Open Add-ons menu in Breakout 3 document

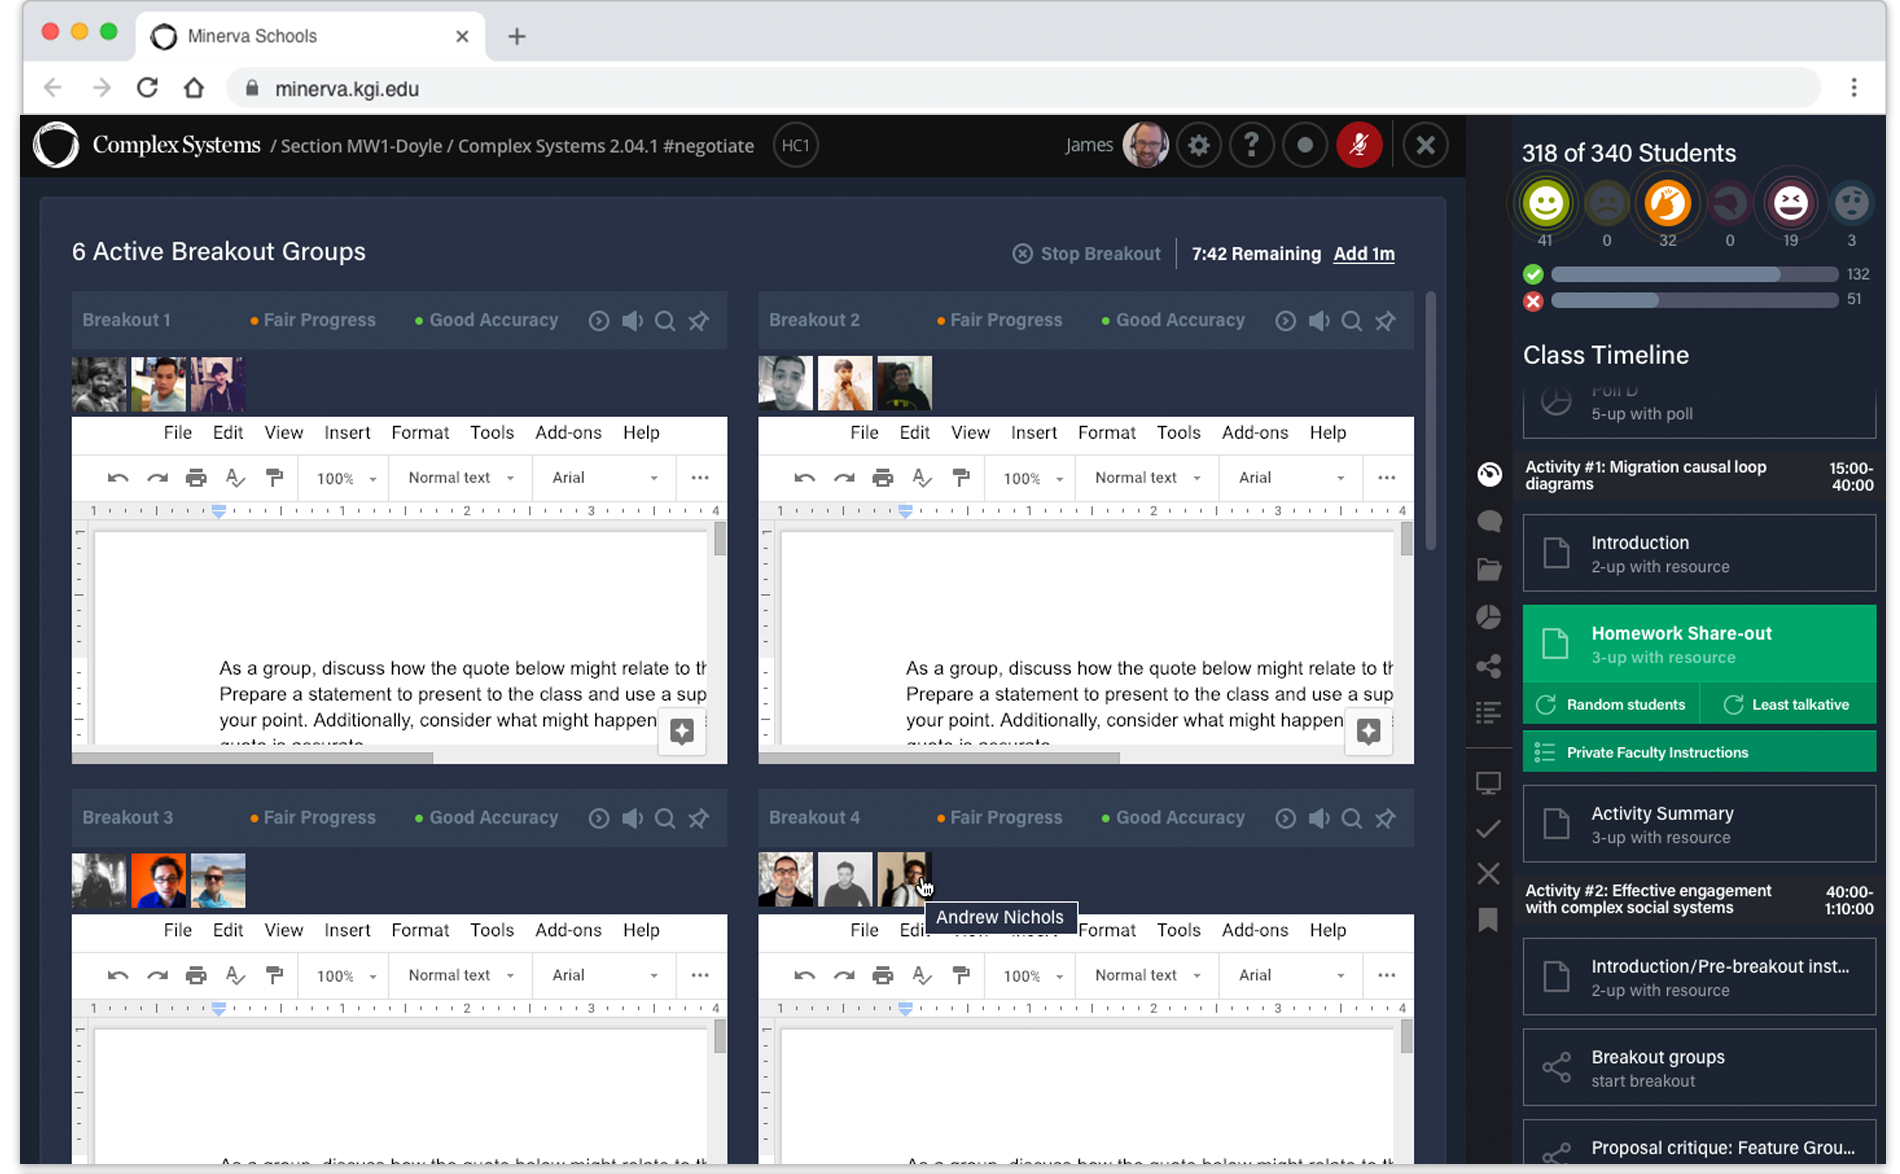[x=568, y=930]
